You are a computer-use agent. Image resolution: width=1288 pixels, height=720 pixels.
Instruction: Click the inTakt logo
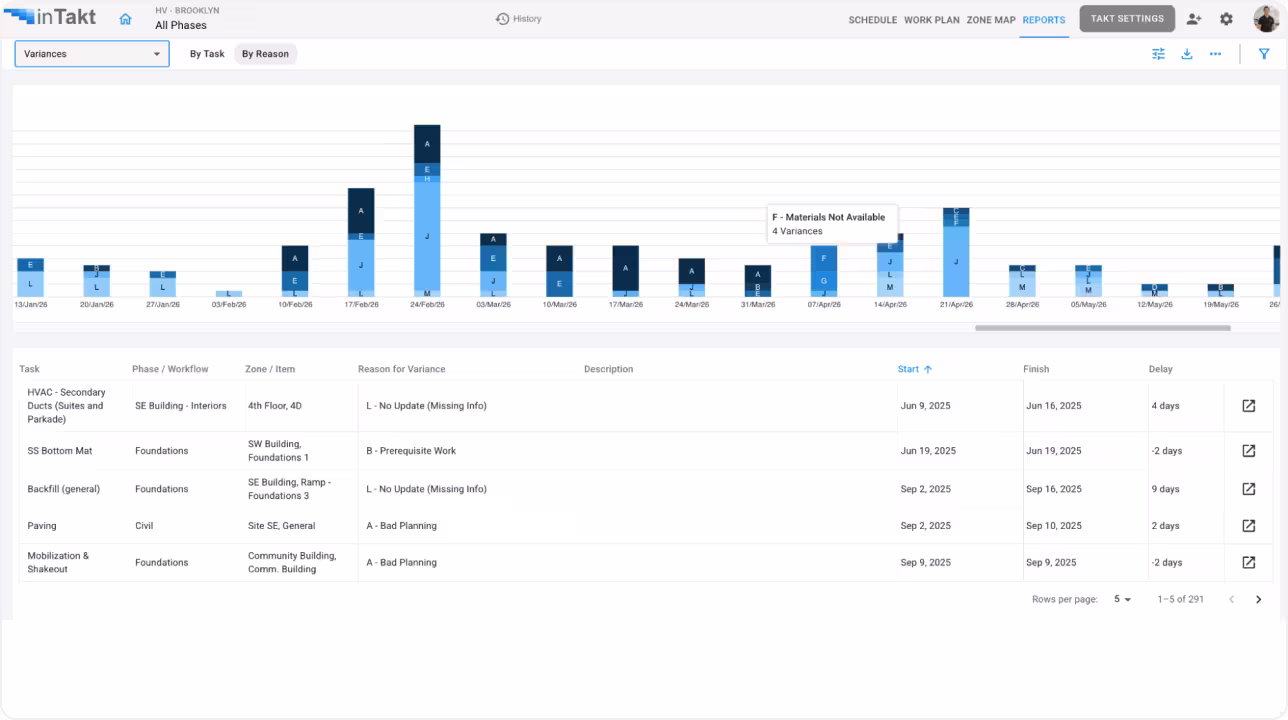[x=50, y=17]
